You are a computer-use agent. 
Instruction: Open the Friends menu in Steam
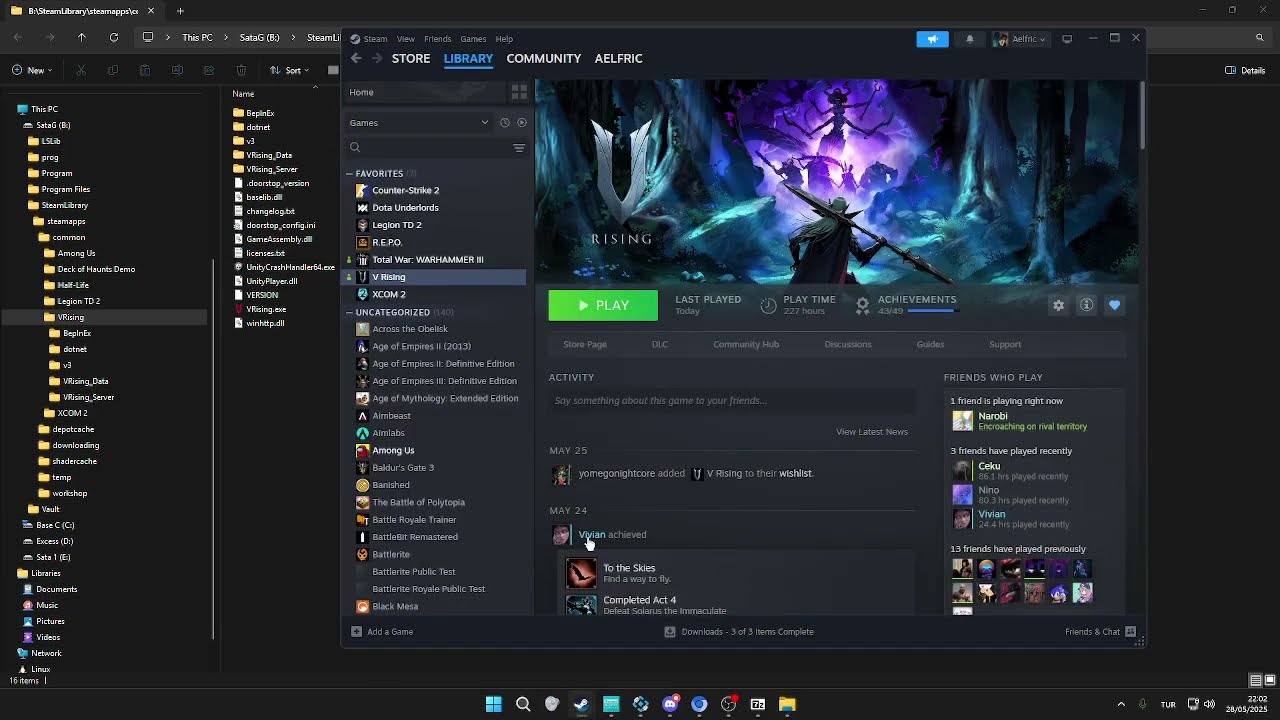[x=437, y=39]
